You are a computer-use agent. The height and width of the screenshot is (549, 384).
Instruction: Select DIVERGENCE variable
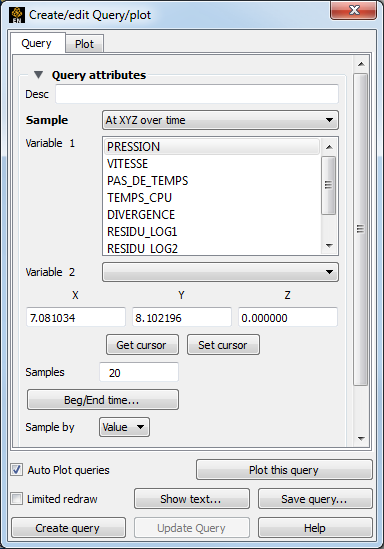click(x=212, y=215)
